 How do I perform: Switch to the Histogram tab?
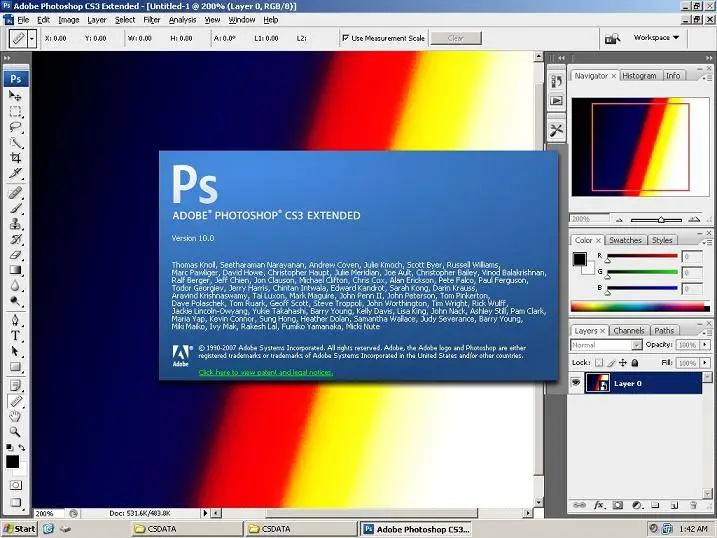pyautogui.click(x=639, y=76)
